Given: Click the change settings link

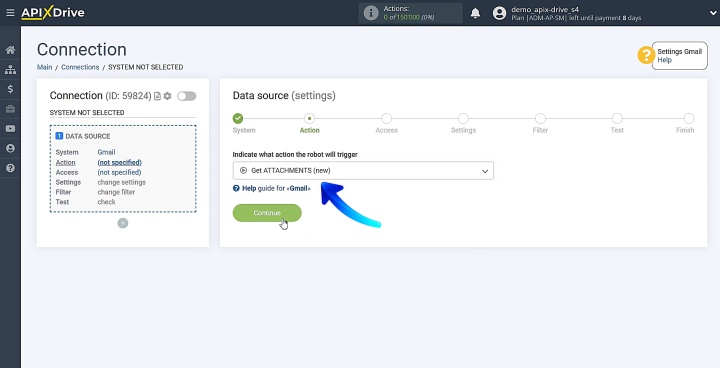Looking at the screenshot, I should click(x=122, y=182).
